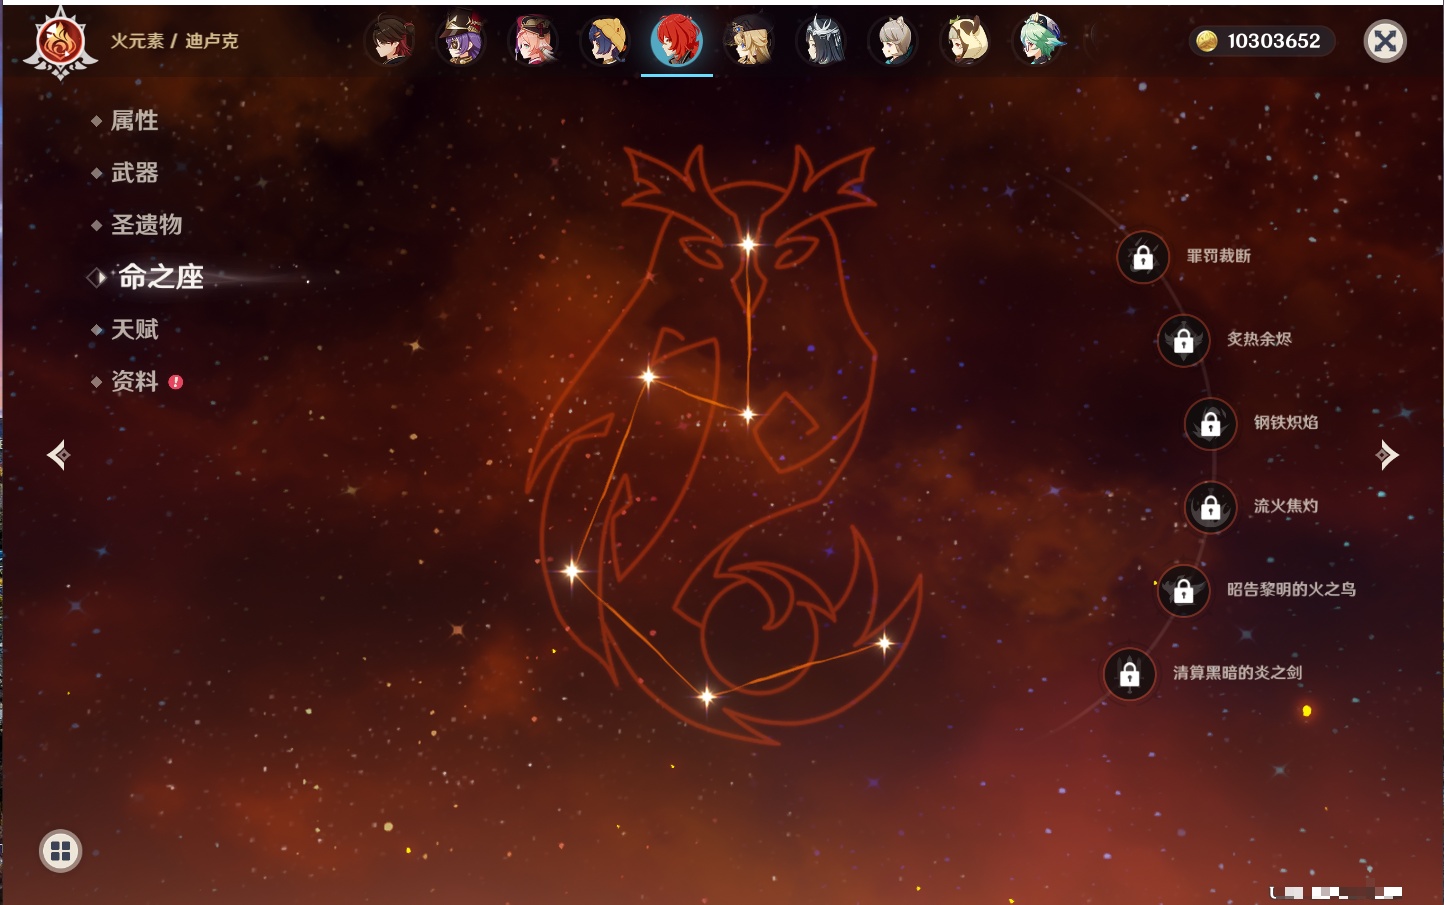Click the lock icon for 罪罚裁断
The image size is (1444, 905).
pos(1143,258)
